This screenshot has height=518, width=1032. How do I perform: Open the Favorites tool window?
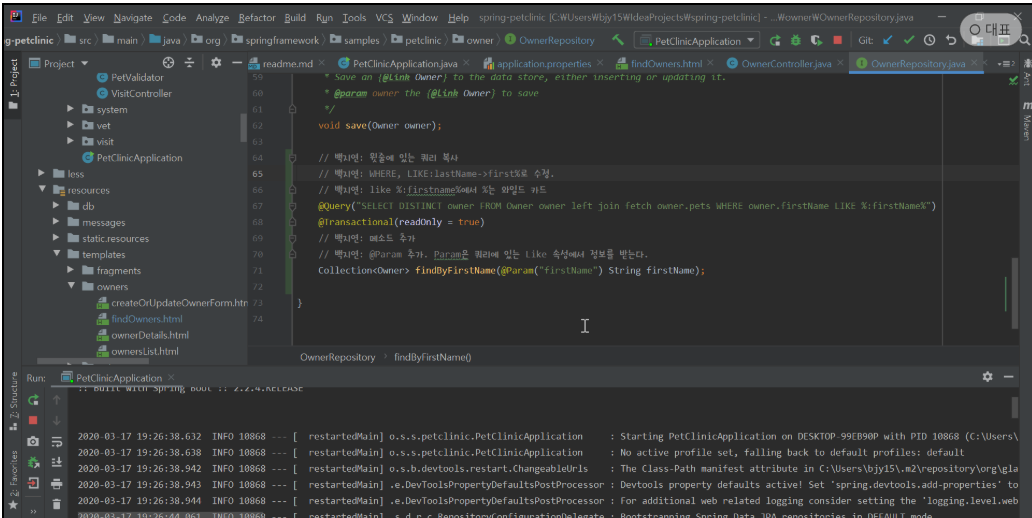pyautogui.click(x=14, y=479)
